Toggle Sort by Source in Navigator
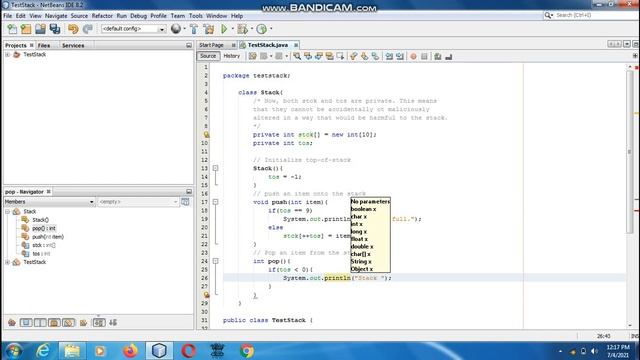The image size is (640, 360). pos(113,322)
